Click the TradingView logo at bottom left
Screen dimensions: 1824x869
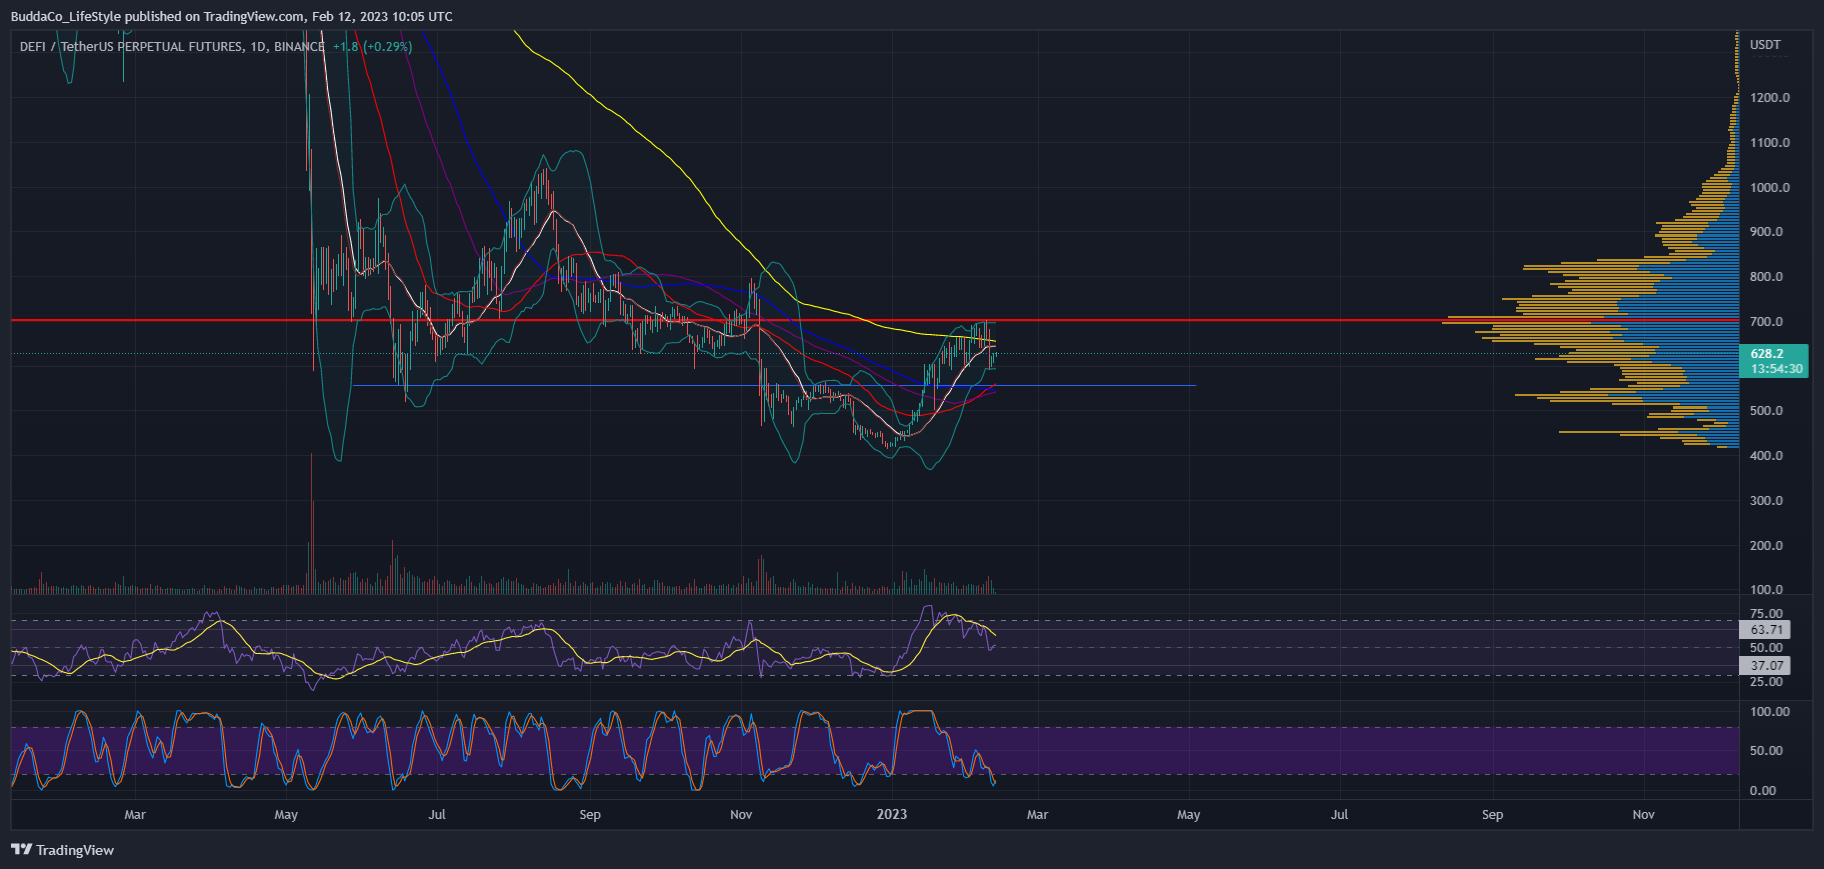pos(63,850)
